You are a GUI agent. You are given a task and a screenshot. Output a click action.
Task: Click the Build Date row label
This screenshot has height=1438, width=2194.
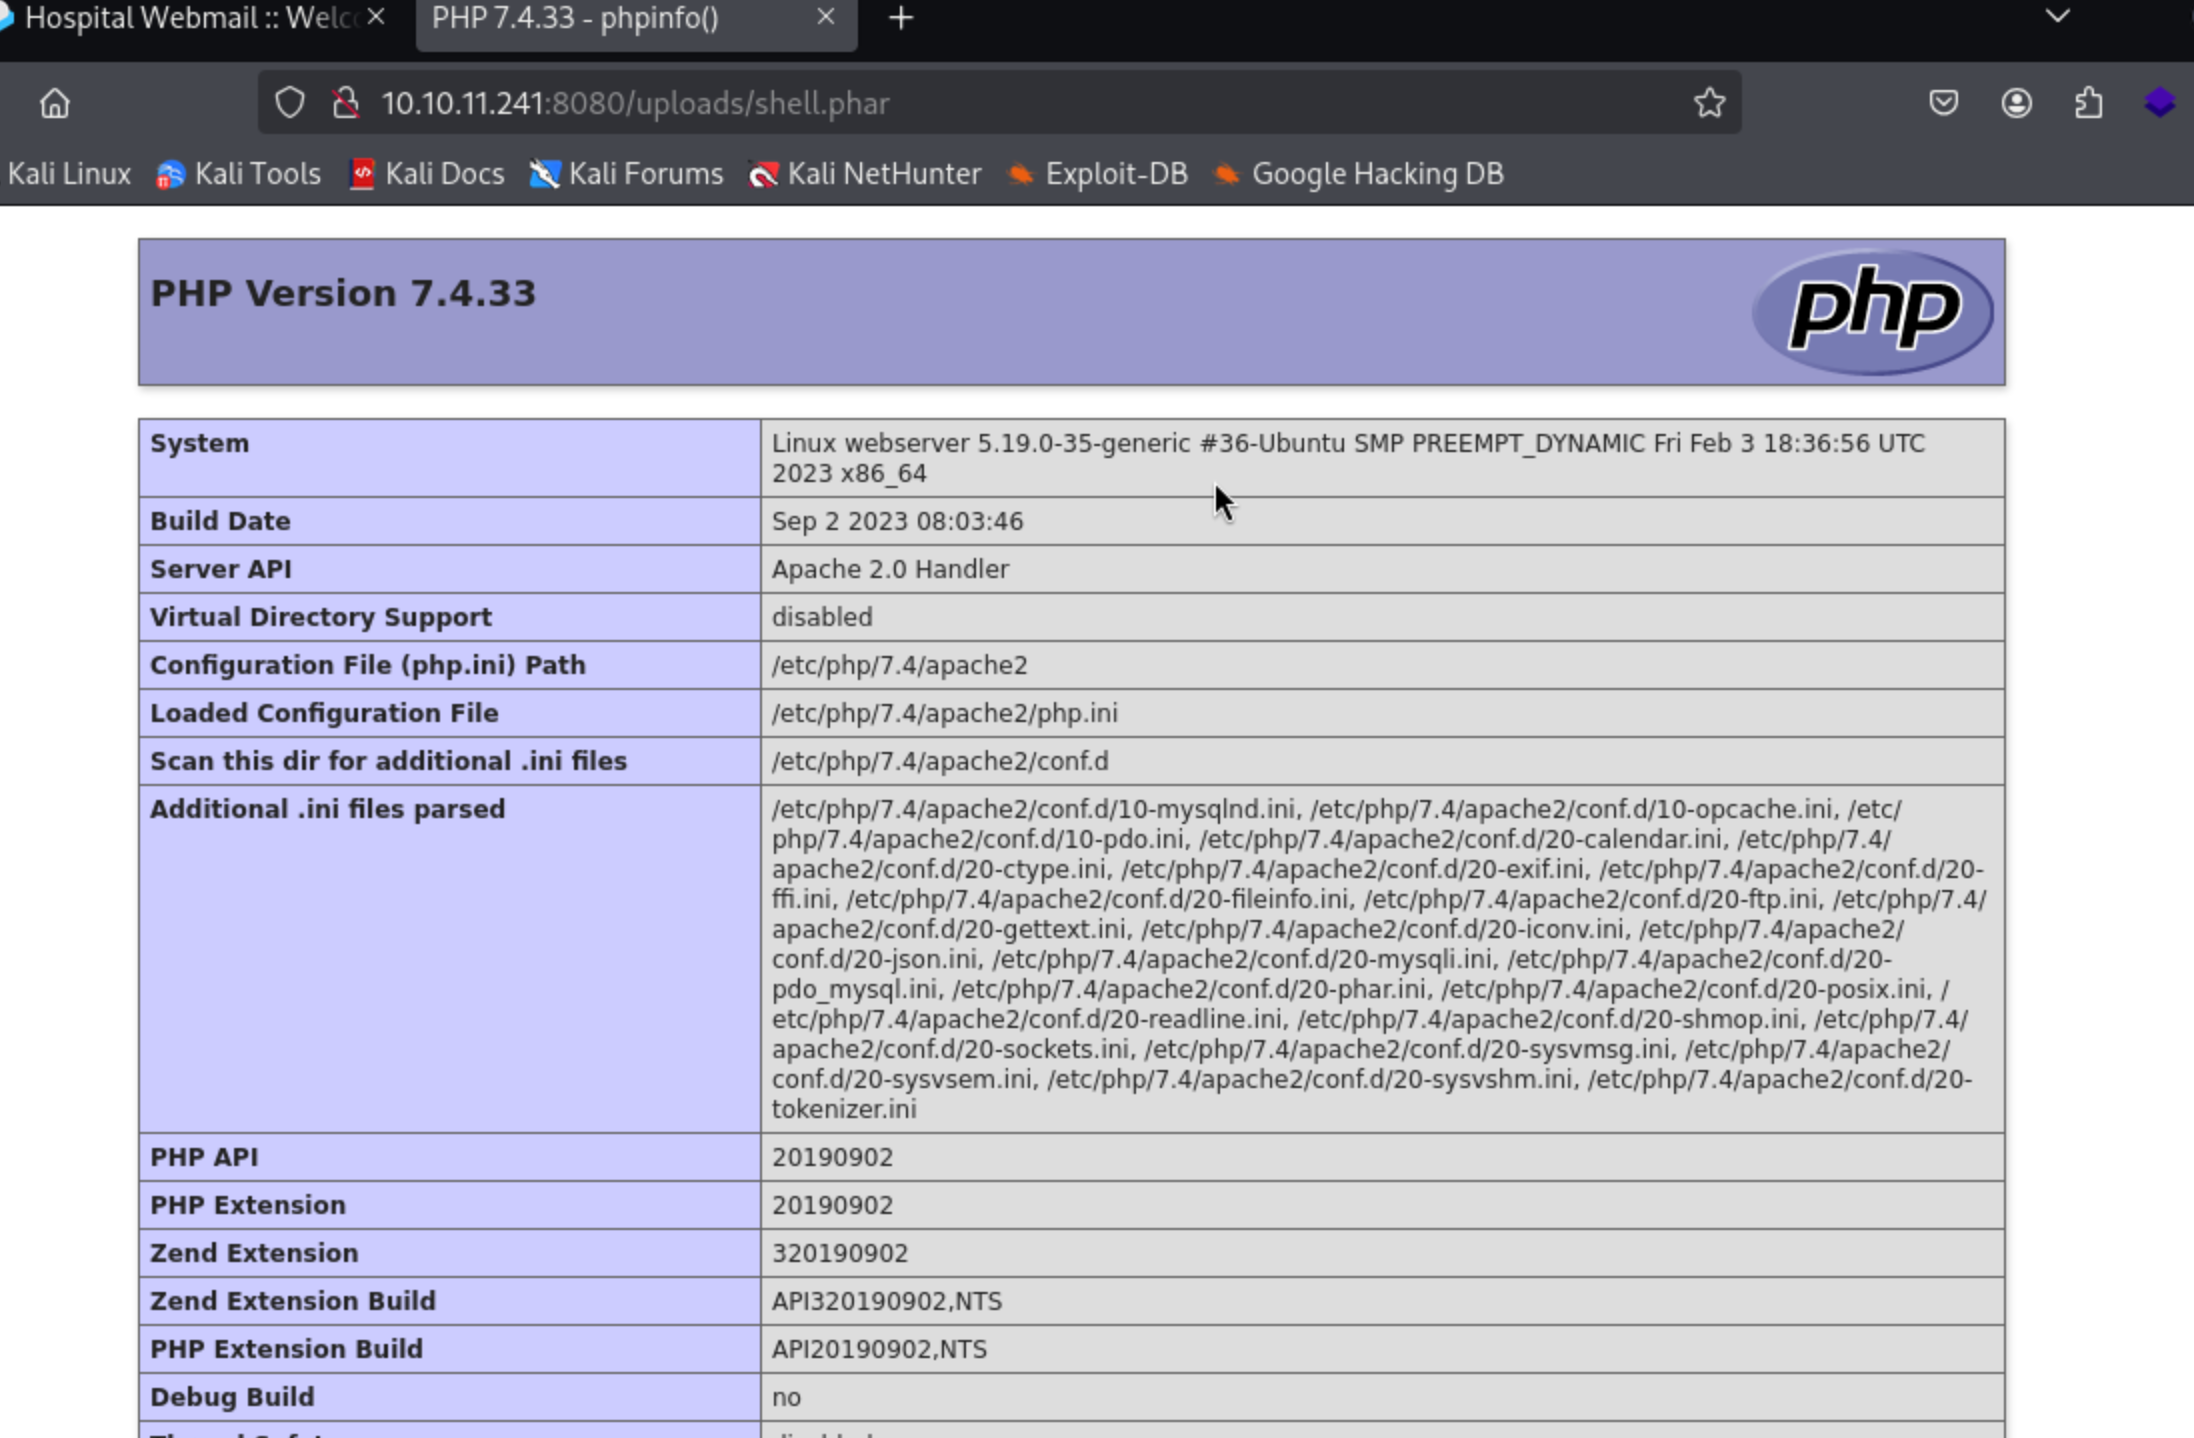220,521
